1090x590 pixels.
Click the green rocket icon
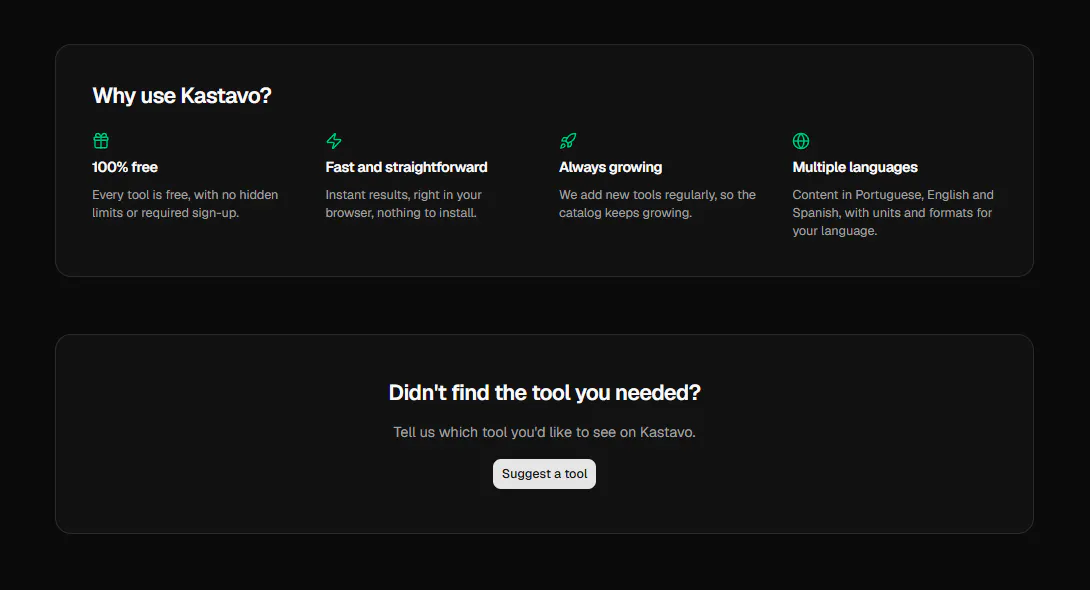(x=568, y=141)
